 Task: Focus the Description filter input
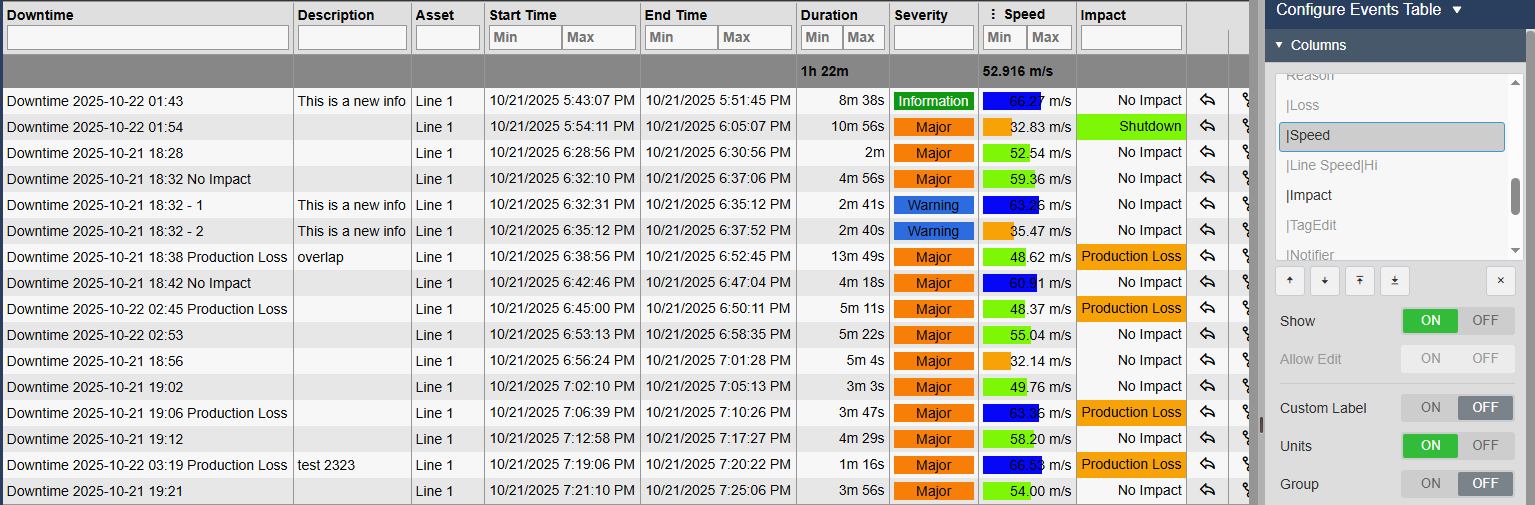[352, 37]
